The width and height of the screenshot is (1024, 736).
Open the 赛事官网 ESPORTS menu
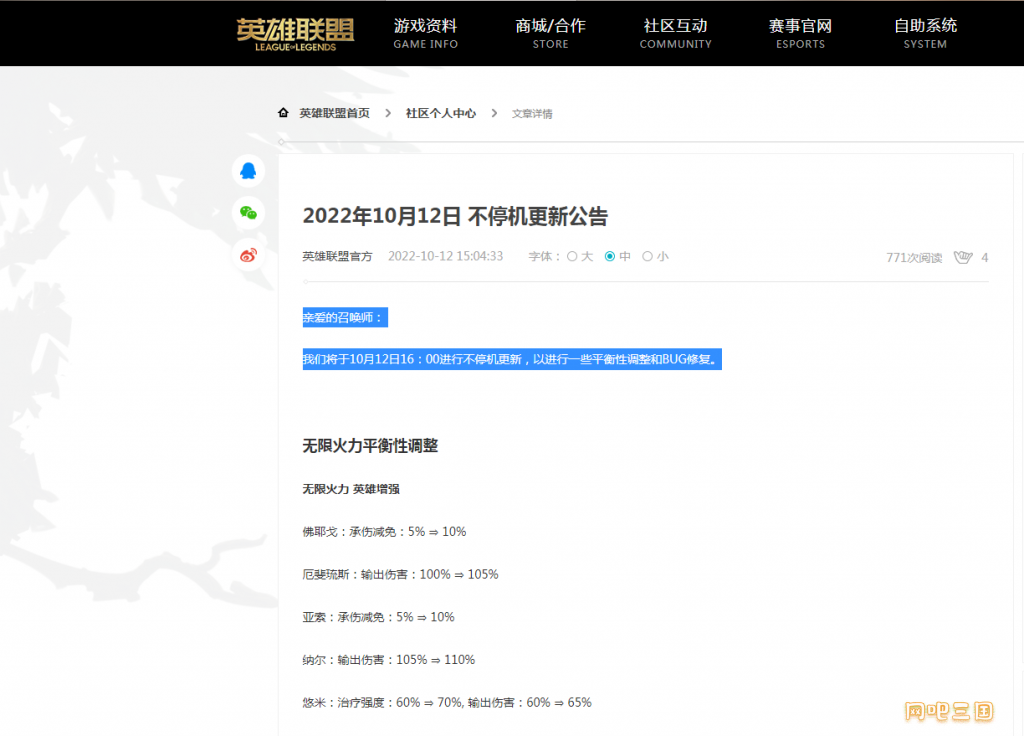(800, 33)
